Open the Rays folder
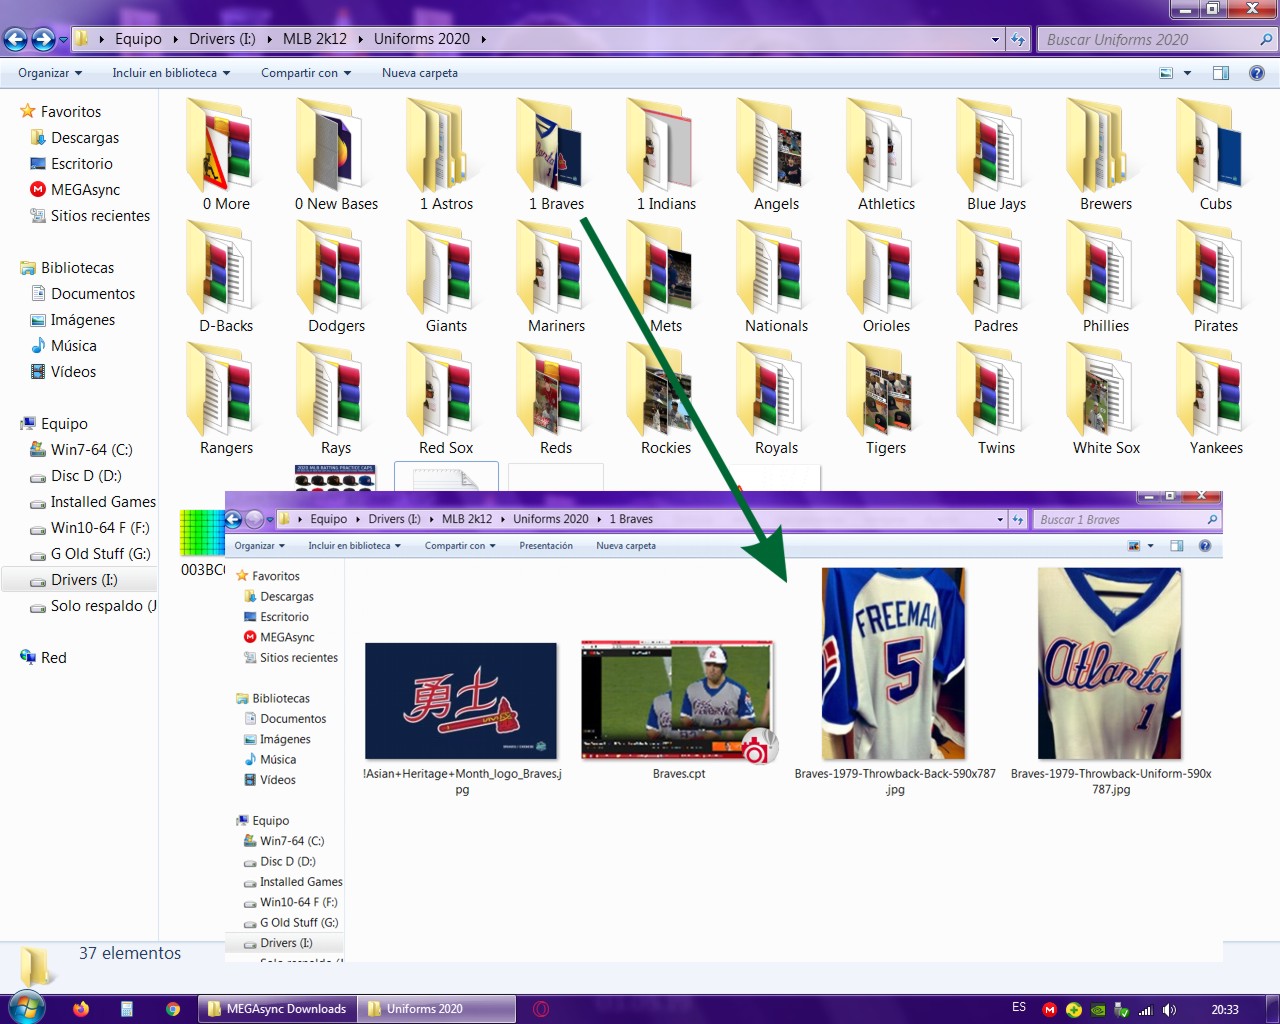Screen dimensions: 1280x1024 [336, 398]
